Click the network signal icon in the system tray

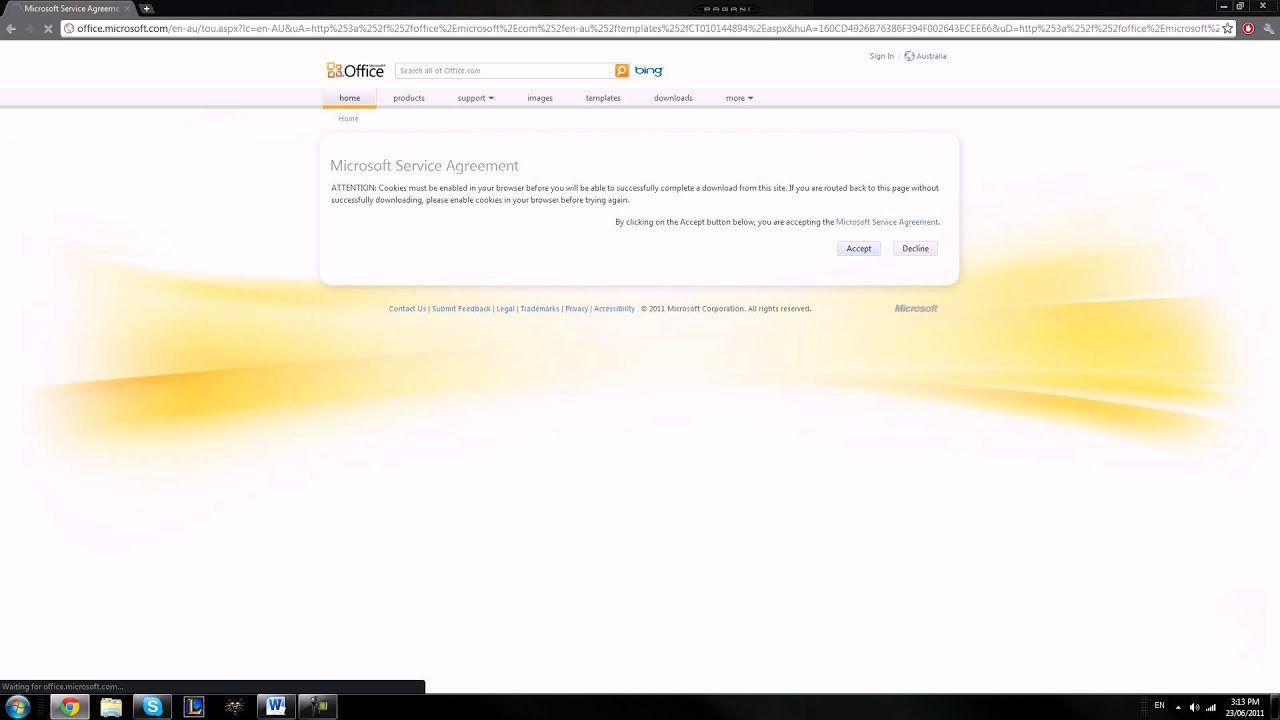pos(1211,707)
